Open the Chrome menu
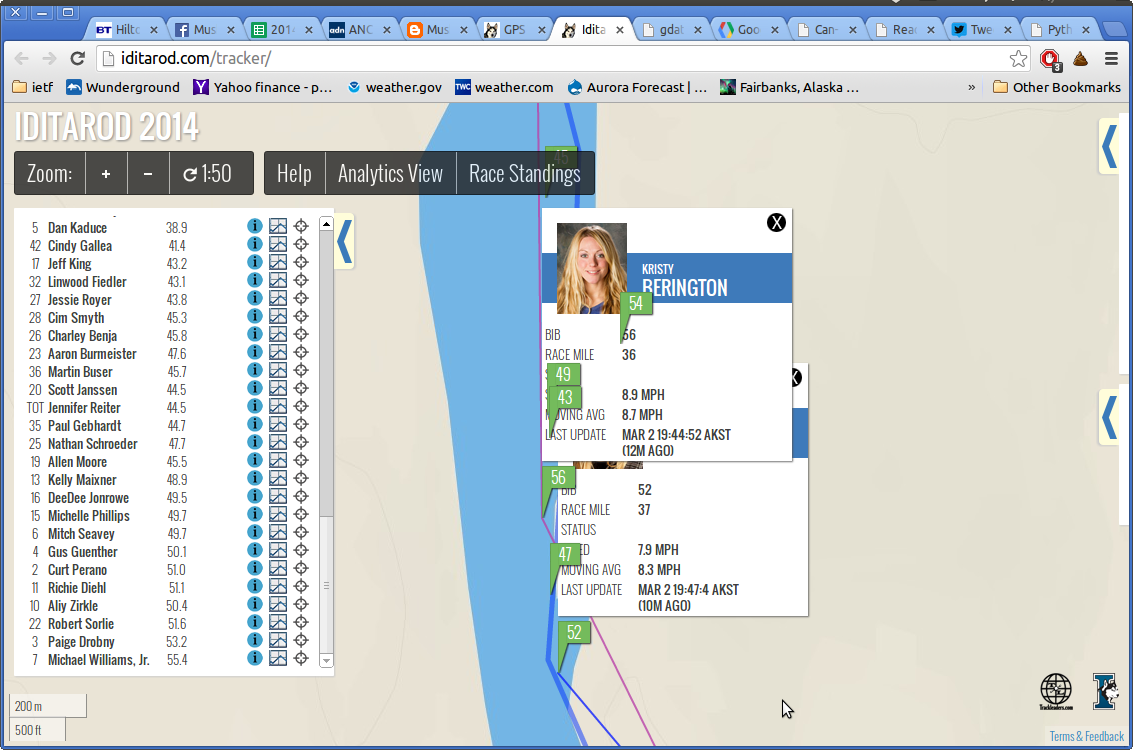This screenshot has width=1133, height=750. [x=1111, y=59]
